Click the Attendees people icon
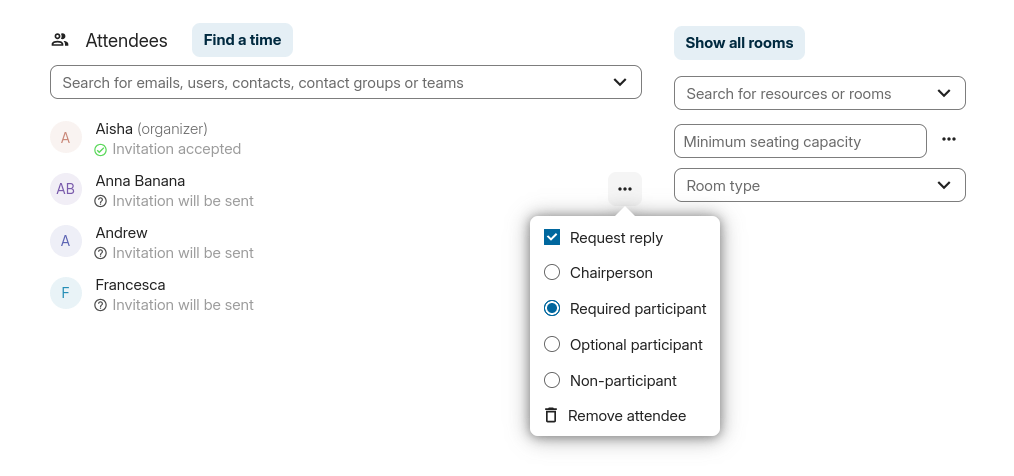The width and height of the screenshot is (1014, 476). tap(60, 40)
